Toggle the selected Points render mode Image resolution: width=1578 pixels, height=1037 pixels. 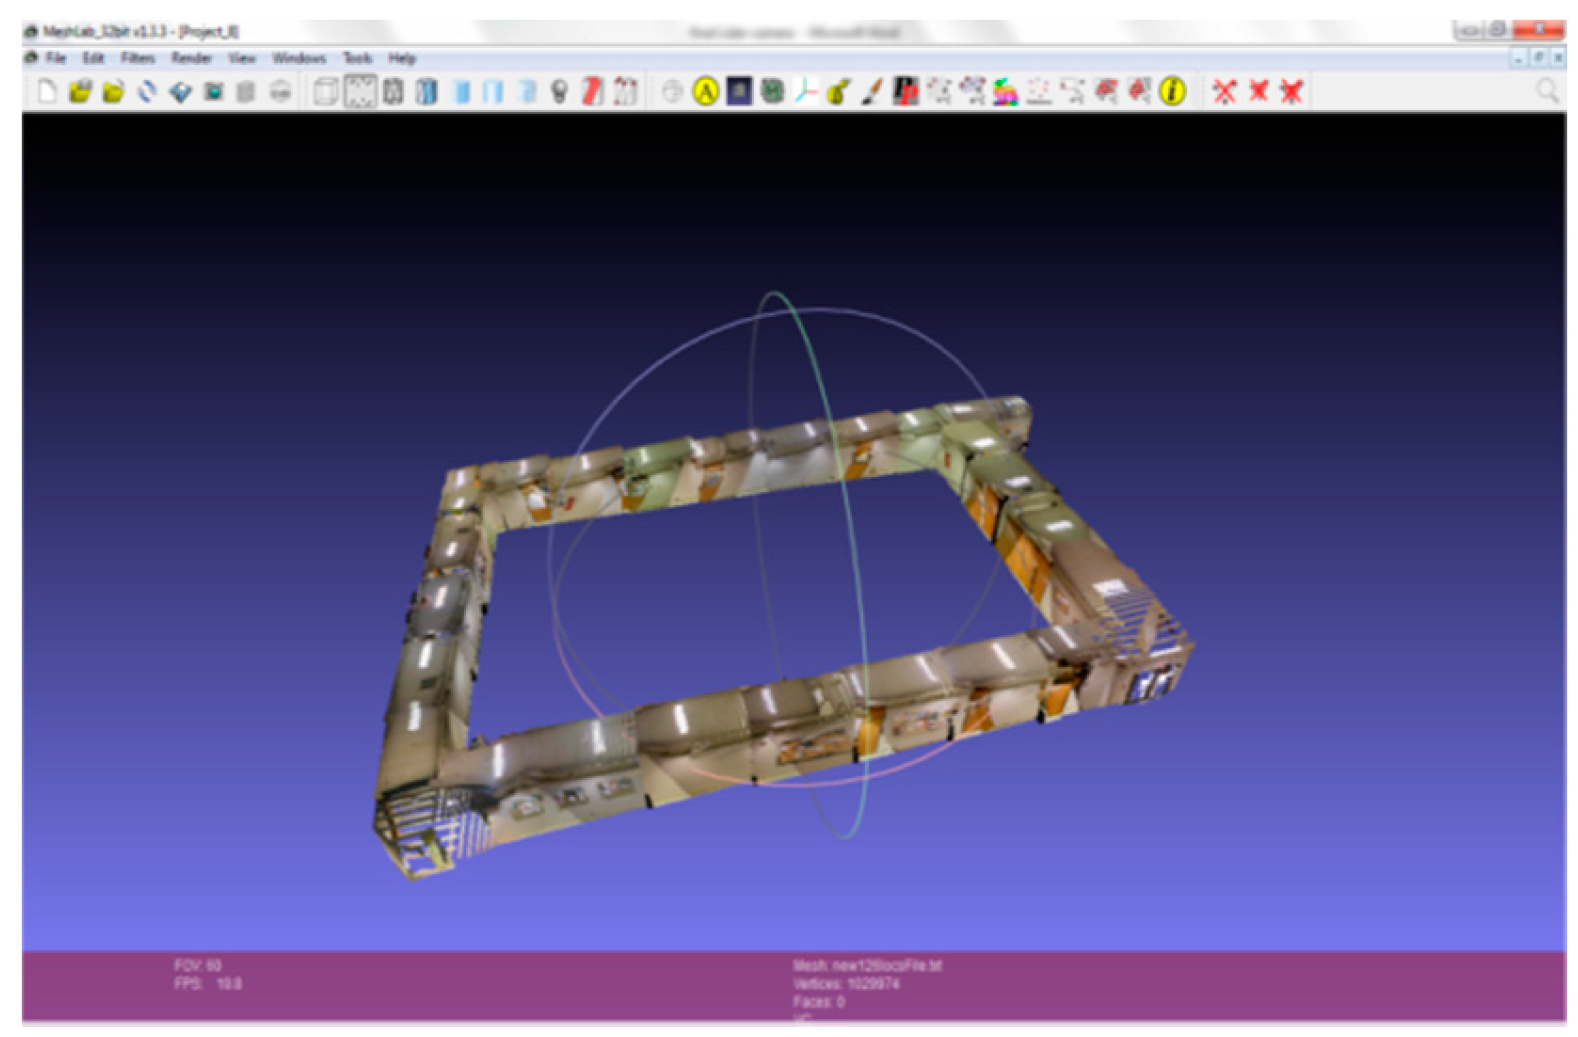click(x=359, y=92)
